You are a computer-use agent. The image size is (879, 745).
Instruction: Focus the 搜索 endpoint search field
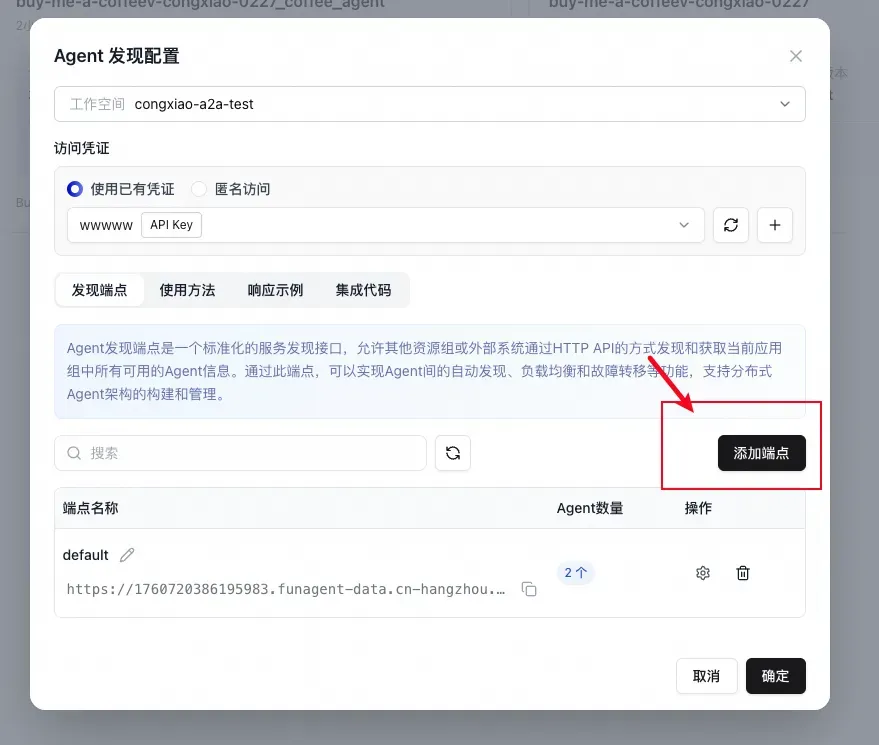click(240, 453)
